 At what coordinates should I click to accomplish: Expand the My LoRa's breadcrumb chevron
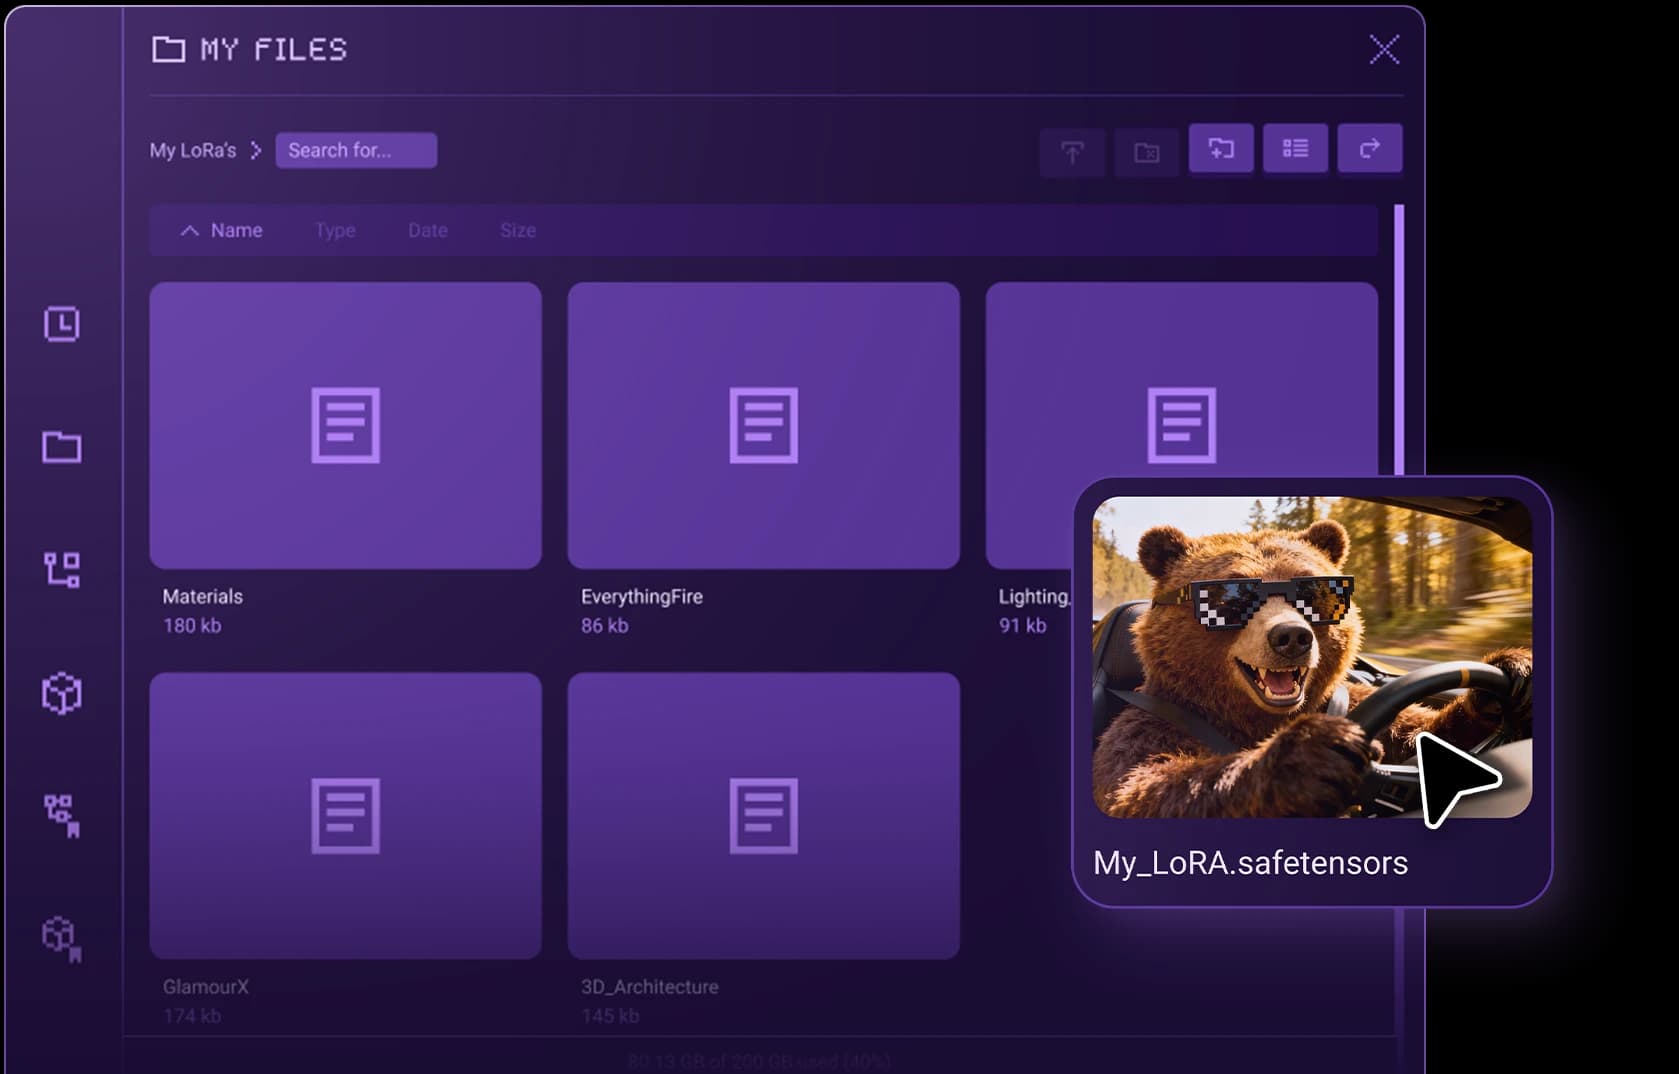(256, 150)
